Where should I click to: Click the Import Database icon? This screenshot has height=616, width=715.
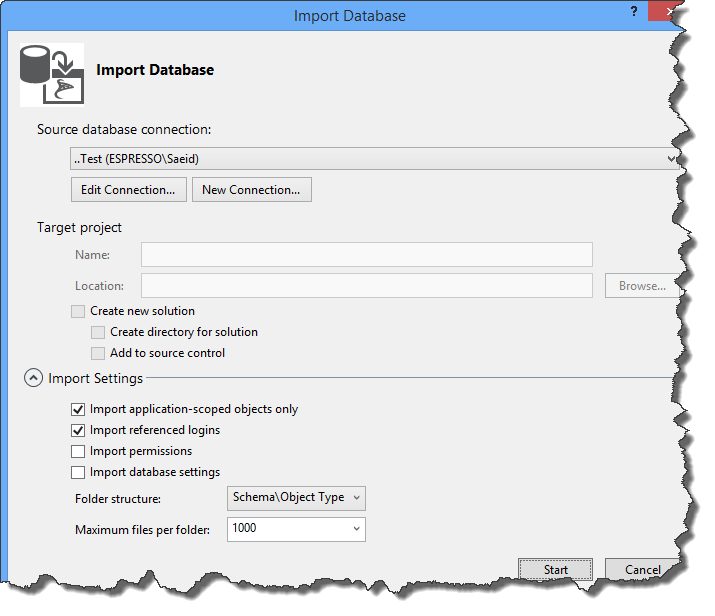[52, 75]
